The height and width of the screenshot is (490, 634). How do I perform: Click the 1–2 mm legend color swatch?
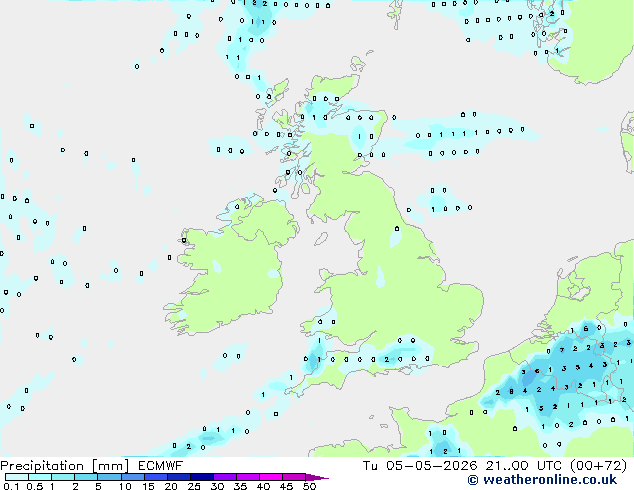pyautogui.click(x=63, y=477)
